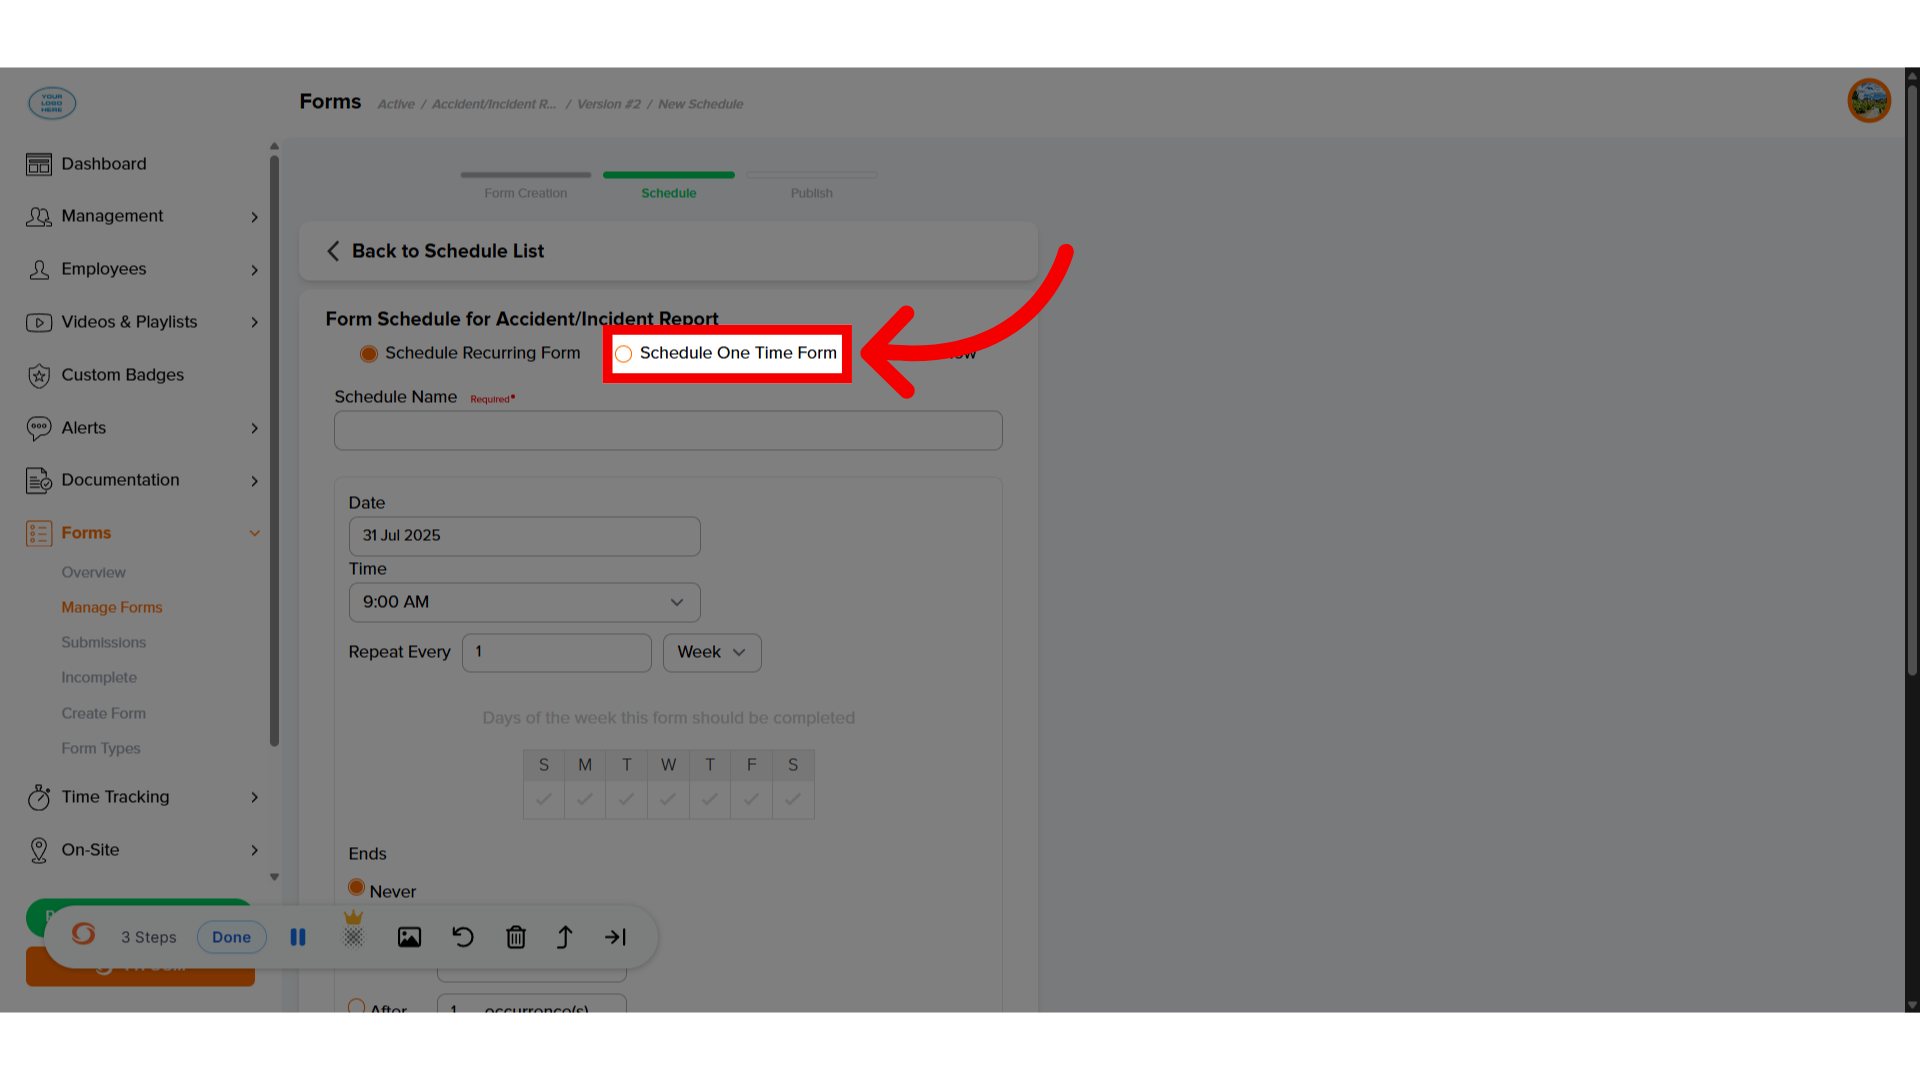Click the Alerts speech bubble icon

(39, 428)
